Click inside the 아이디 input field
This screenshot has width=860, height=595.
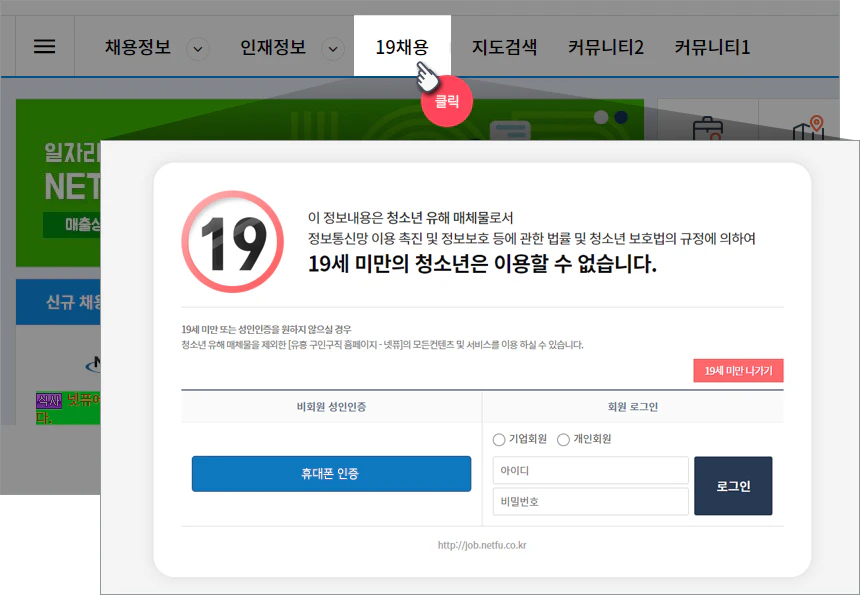pyautogui.click(x=590, y=470)
